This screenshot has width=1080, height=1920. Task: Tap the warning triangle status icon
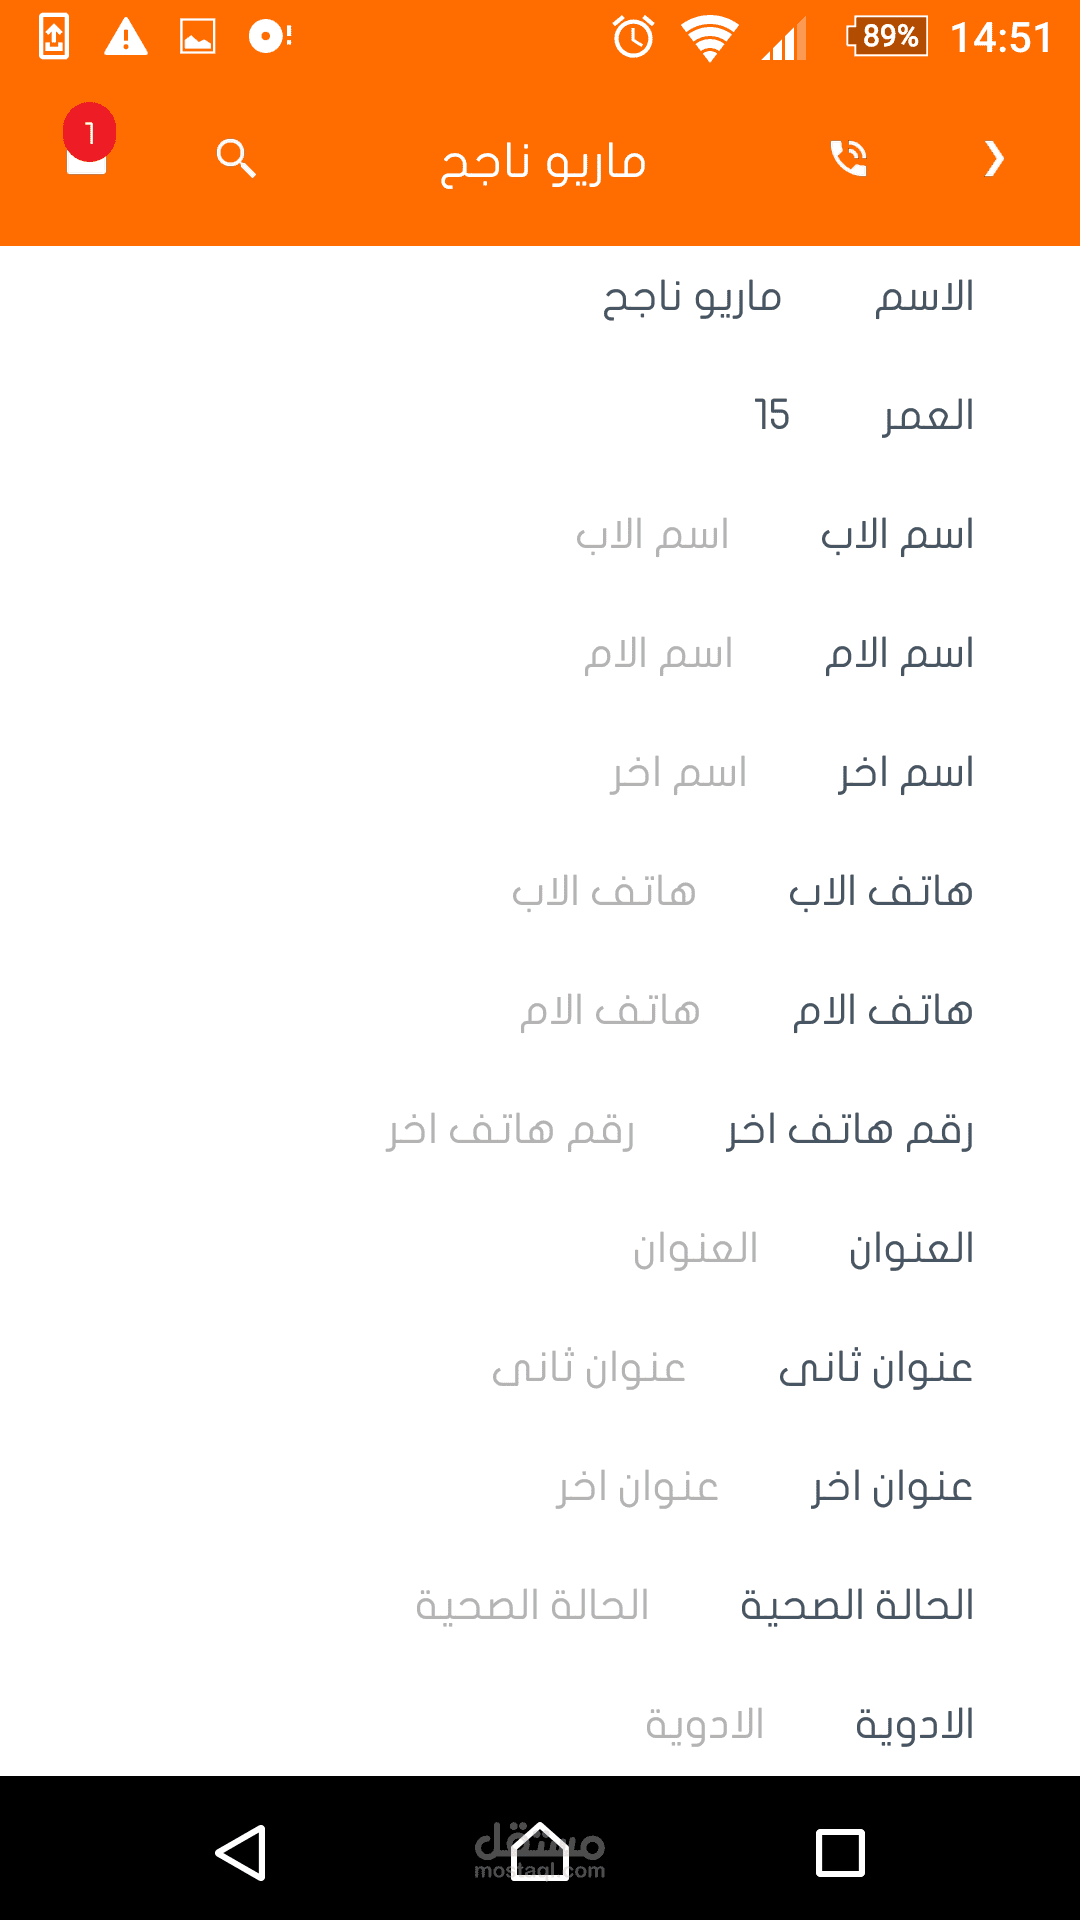(126, 38)
